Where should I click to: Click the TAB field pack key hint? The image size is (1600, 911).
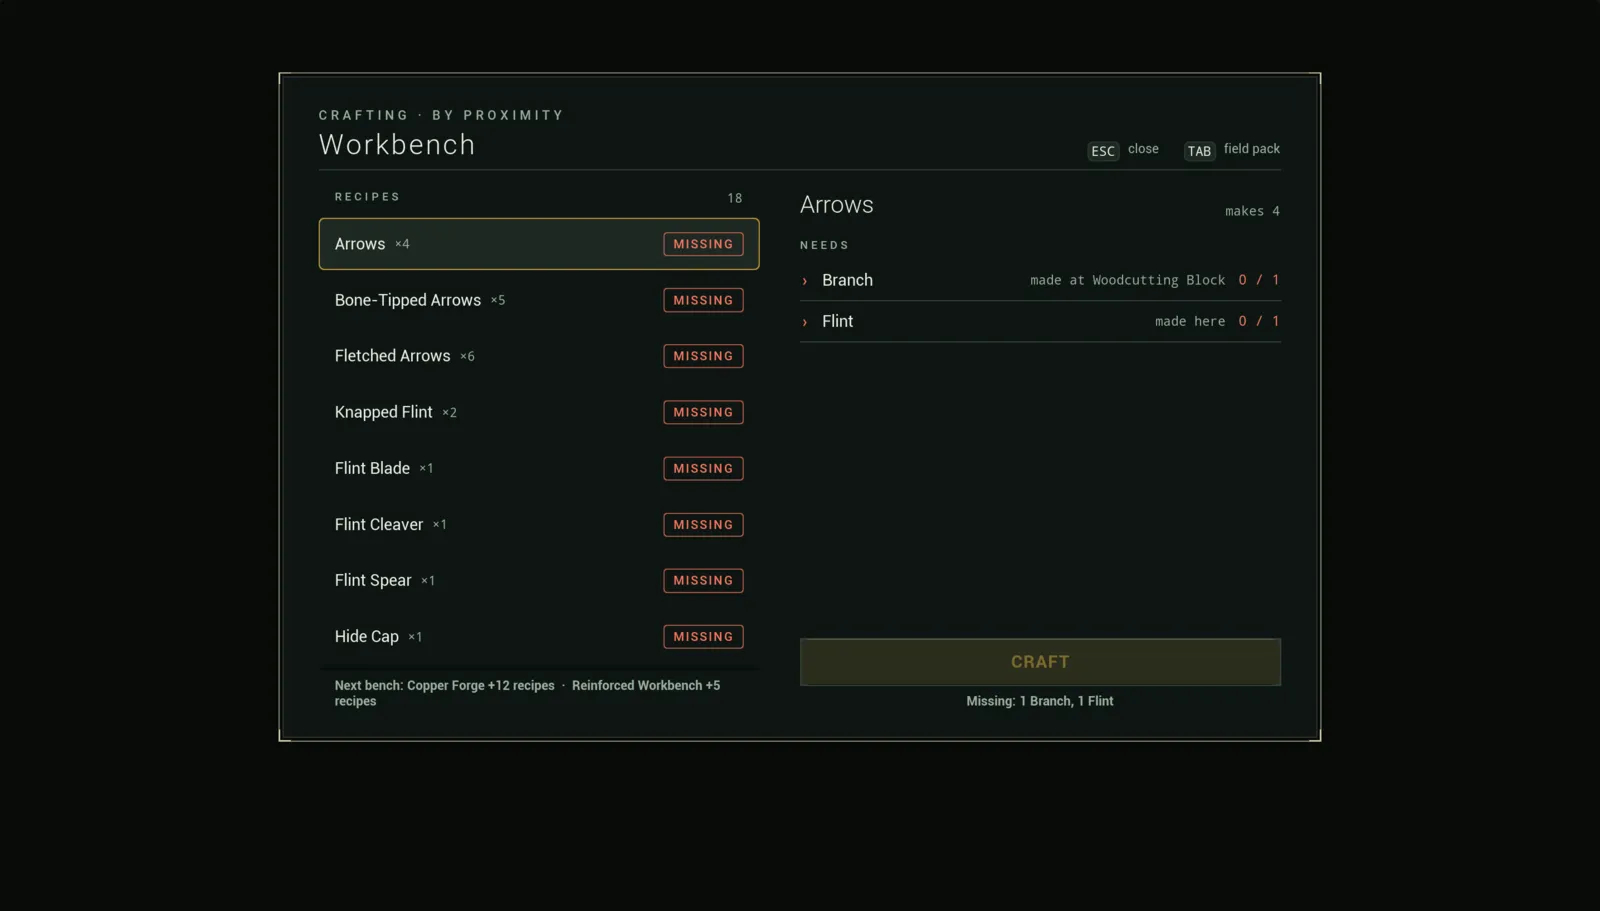1232,150
